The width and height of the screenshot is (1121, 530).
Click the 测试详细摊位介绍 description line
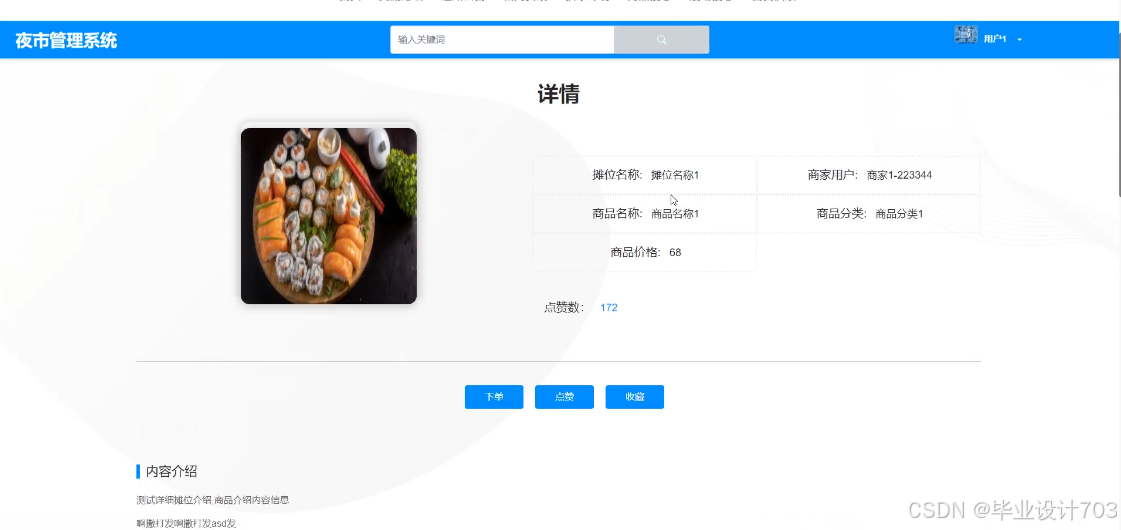(x=213, y=500)
